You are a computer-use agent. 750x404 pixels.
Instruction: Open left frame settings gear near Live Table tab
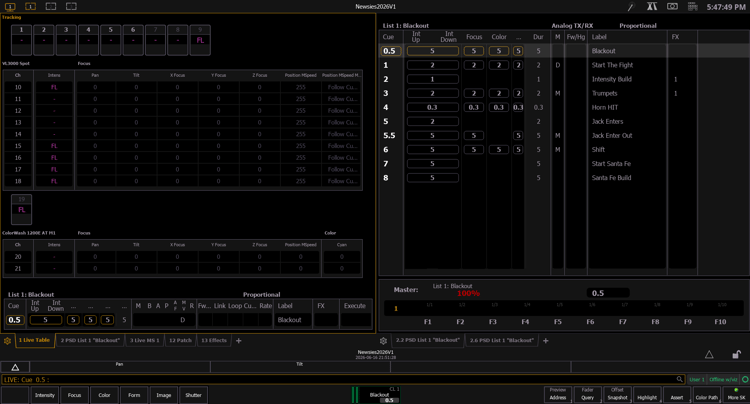pyautogui.click(x=8, y=341)
